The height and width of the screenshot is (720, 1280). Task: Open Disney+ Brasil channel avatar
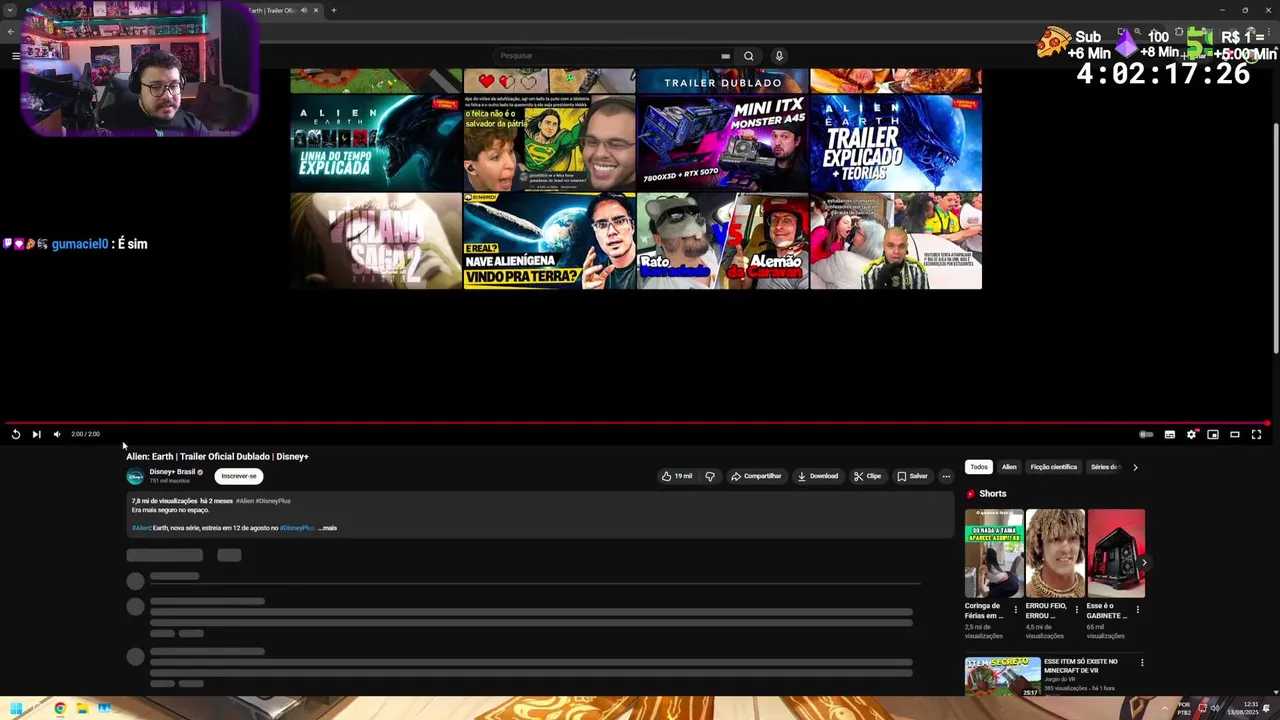pos(135,476)
